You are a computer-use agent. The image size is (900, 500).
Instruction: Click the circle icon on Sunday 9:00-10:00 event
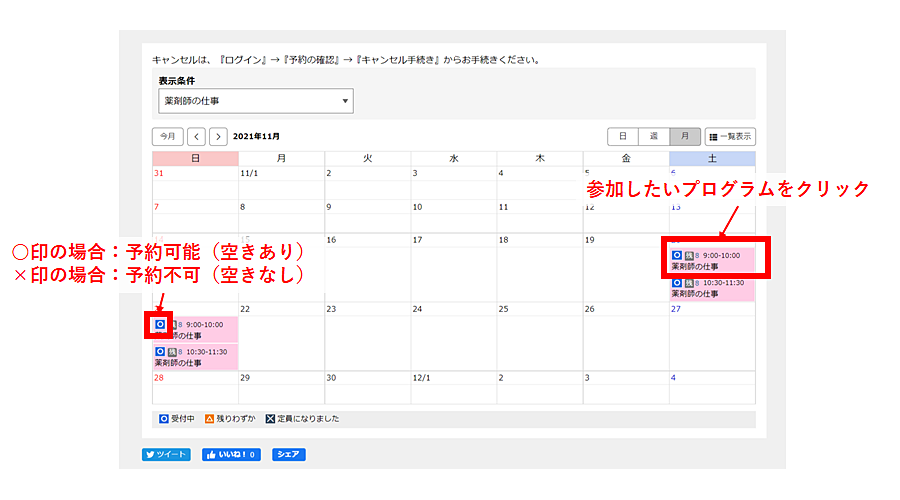(160, 325)
